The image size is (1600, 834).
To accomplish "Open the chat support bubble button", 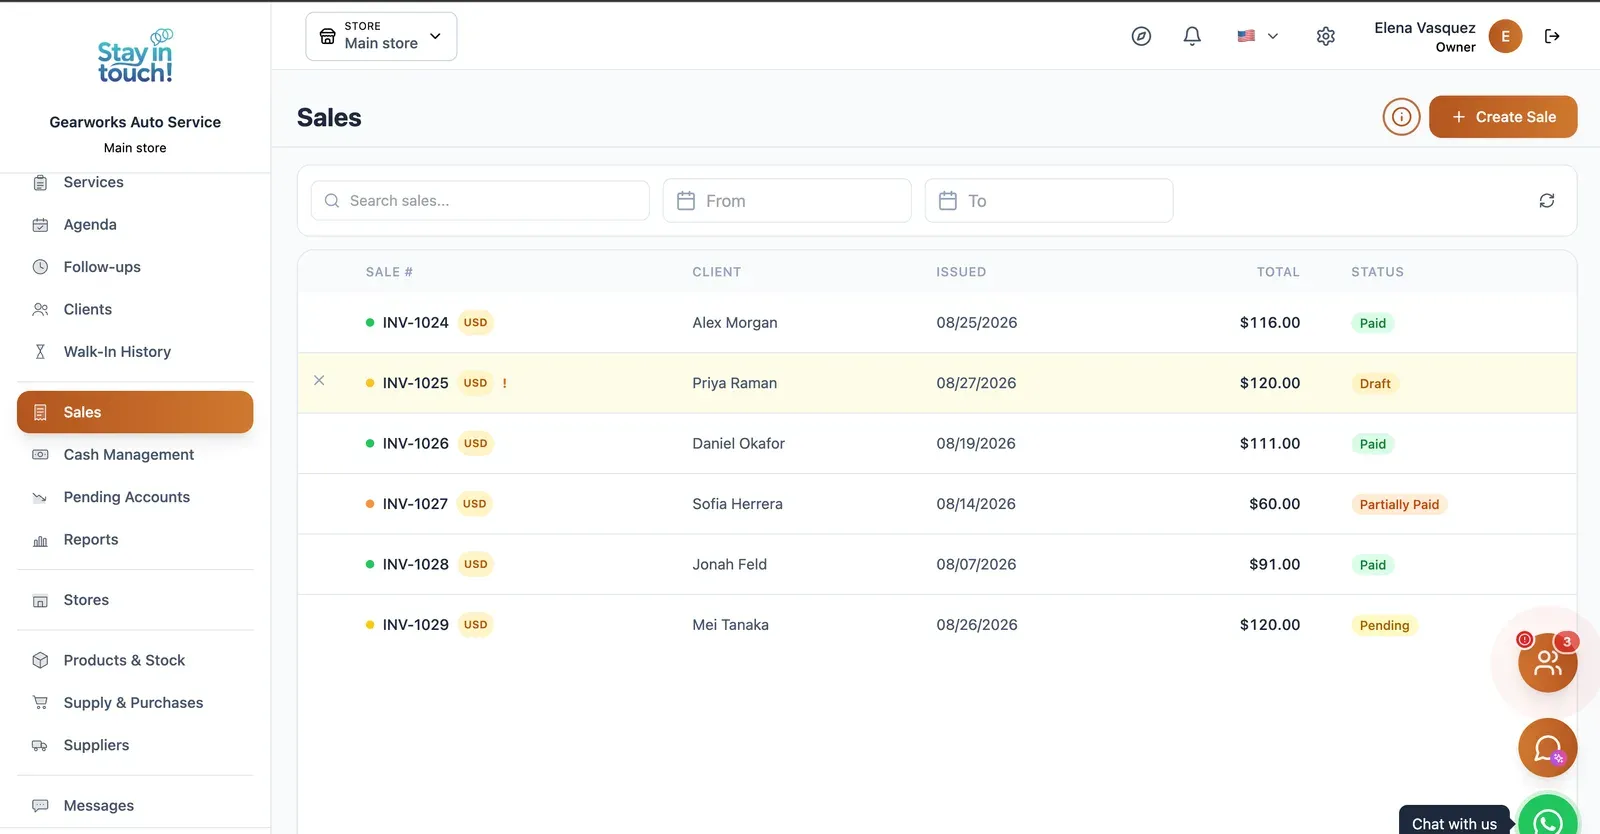I will 1548,748.
